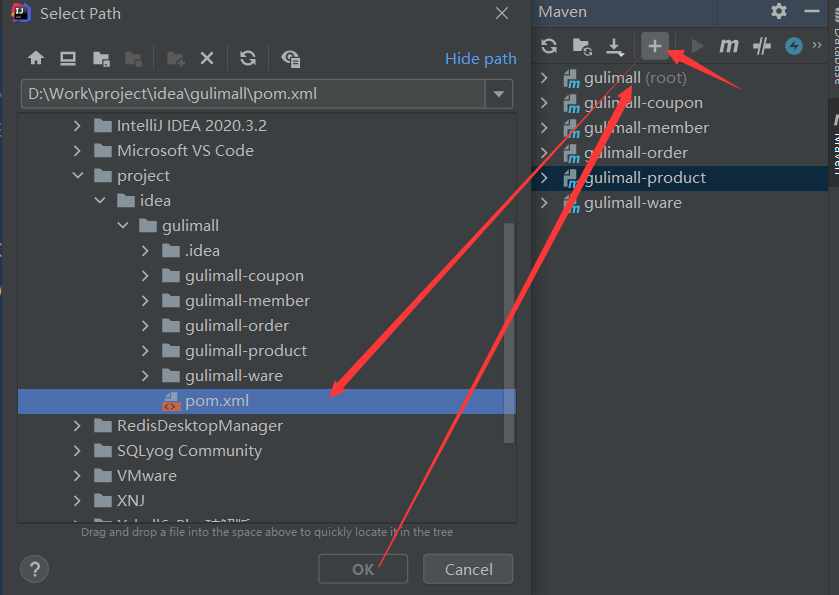Expand gulimall (root) Maven node
Image resolution: width=839 pixels, height=595 pixels.
pos(544,78)
